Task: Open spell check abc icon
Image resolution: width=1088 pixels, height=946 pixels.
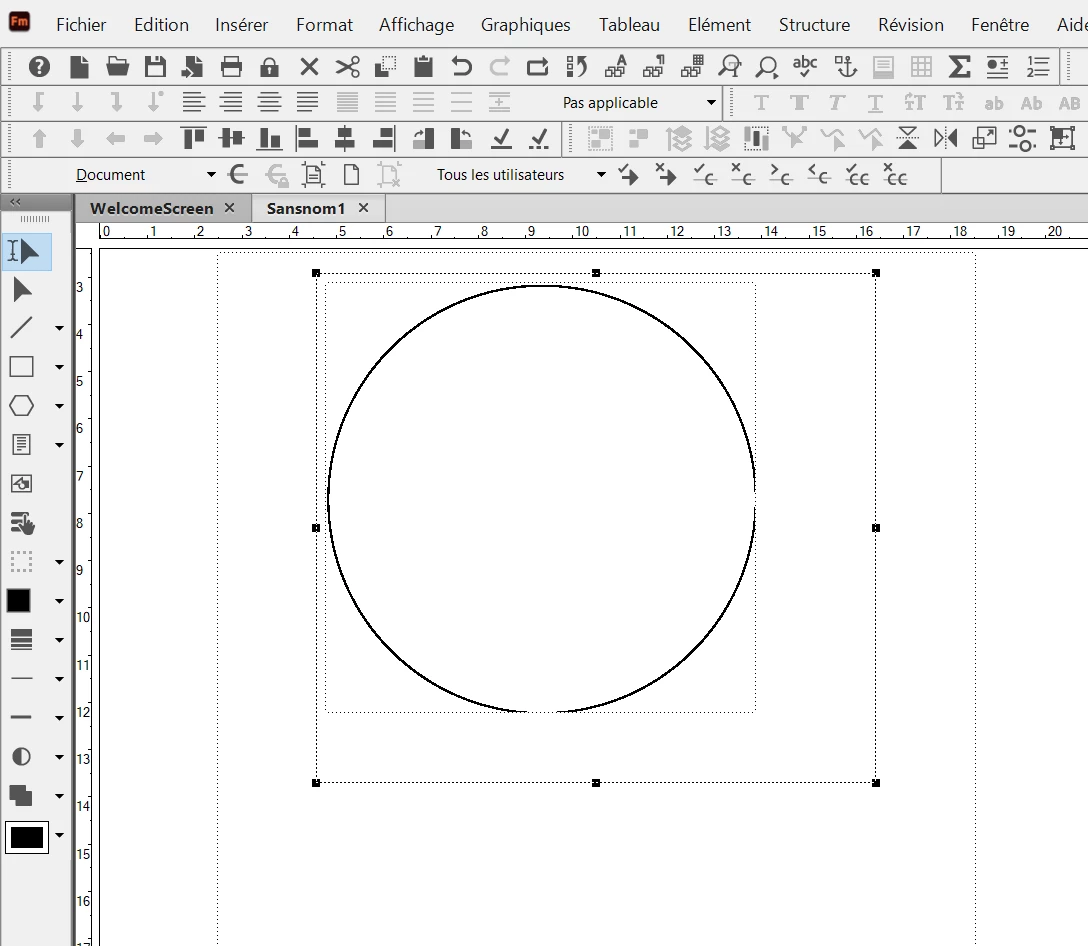Action: 805,67
